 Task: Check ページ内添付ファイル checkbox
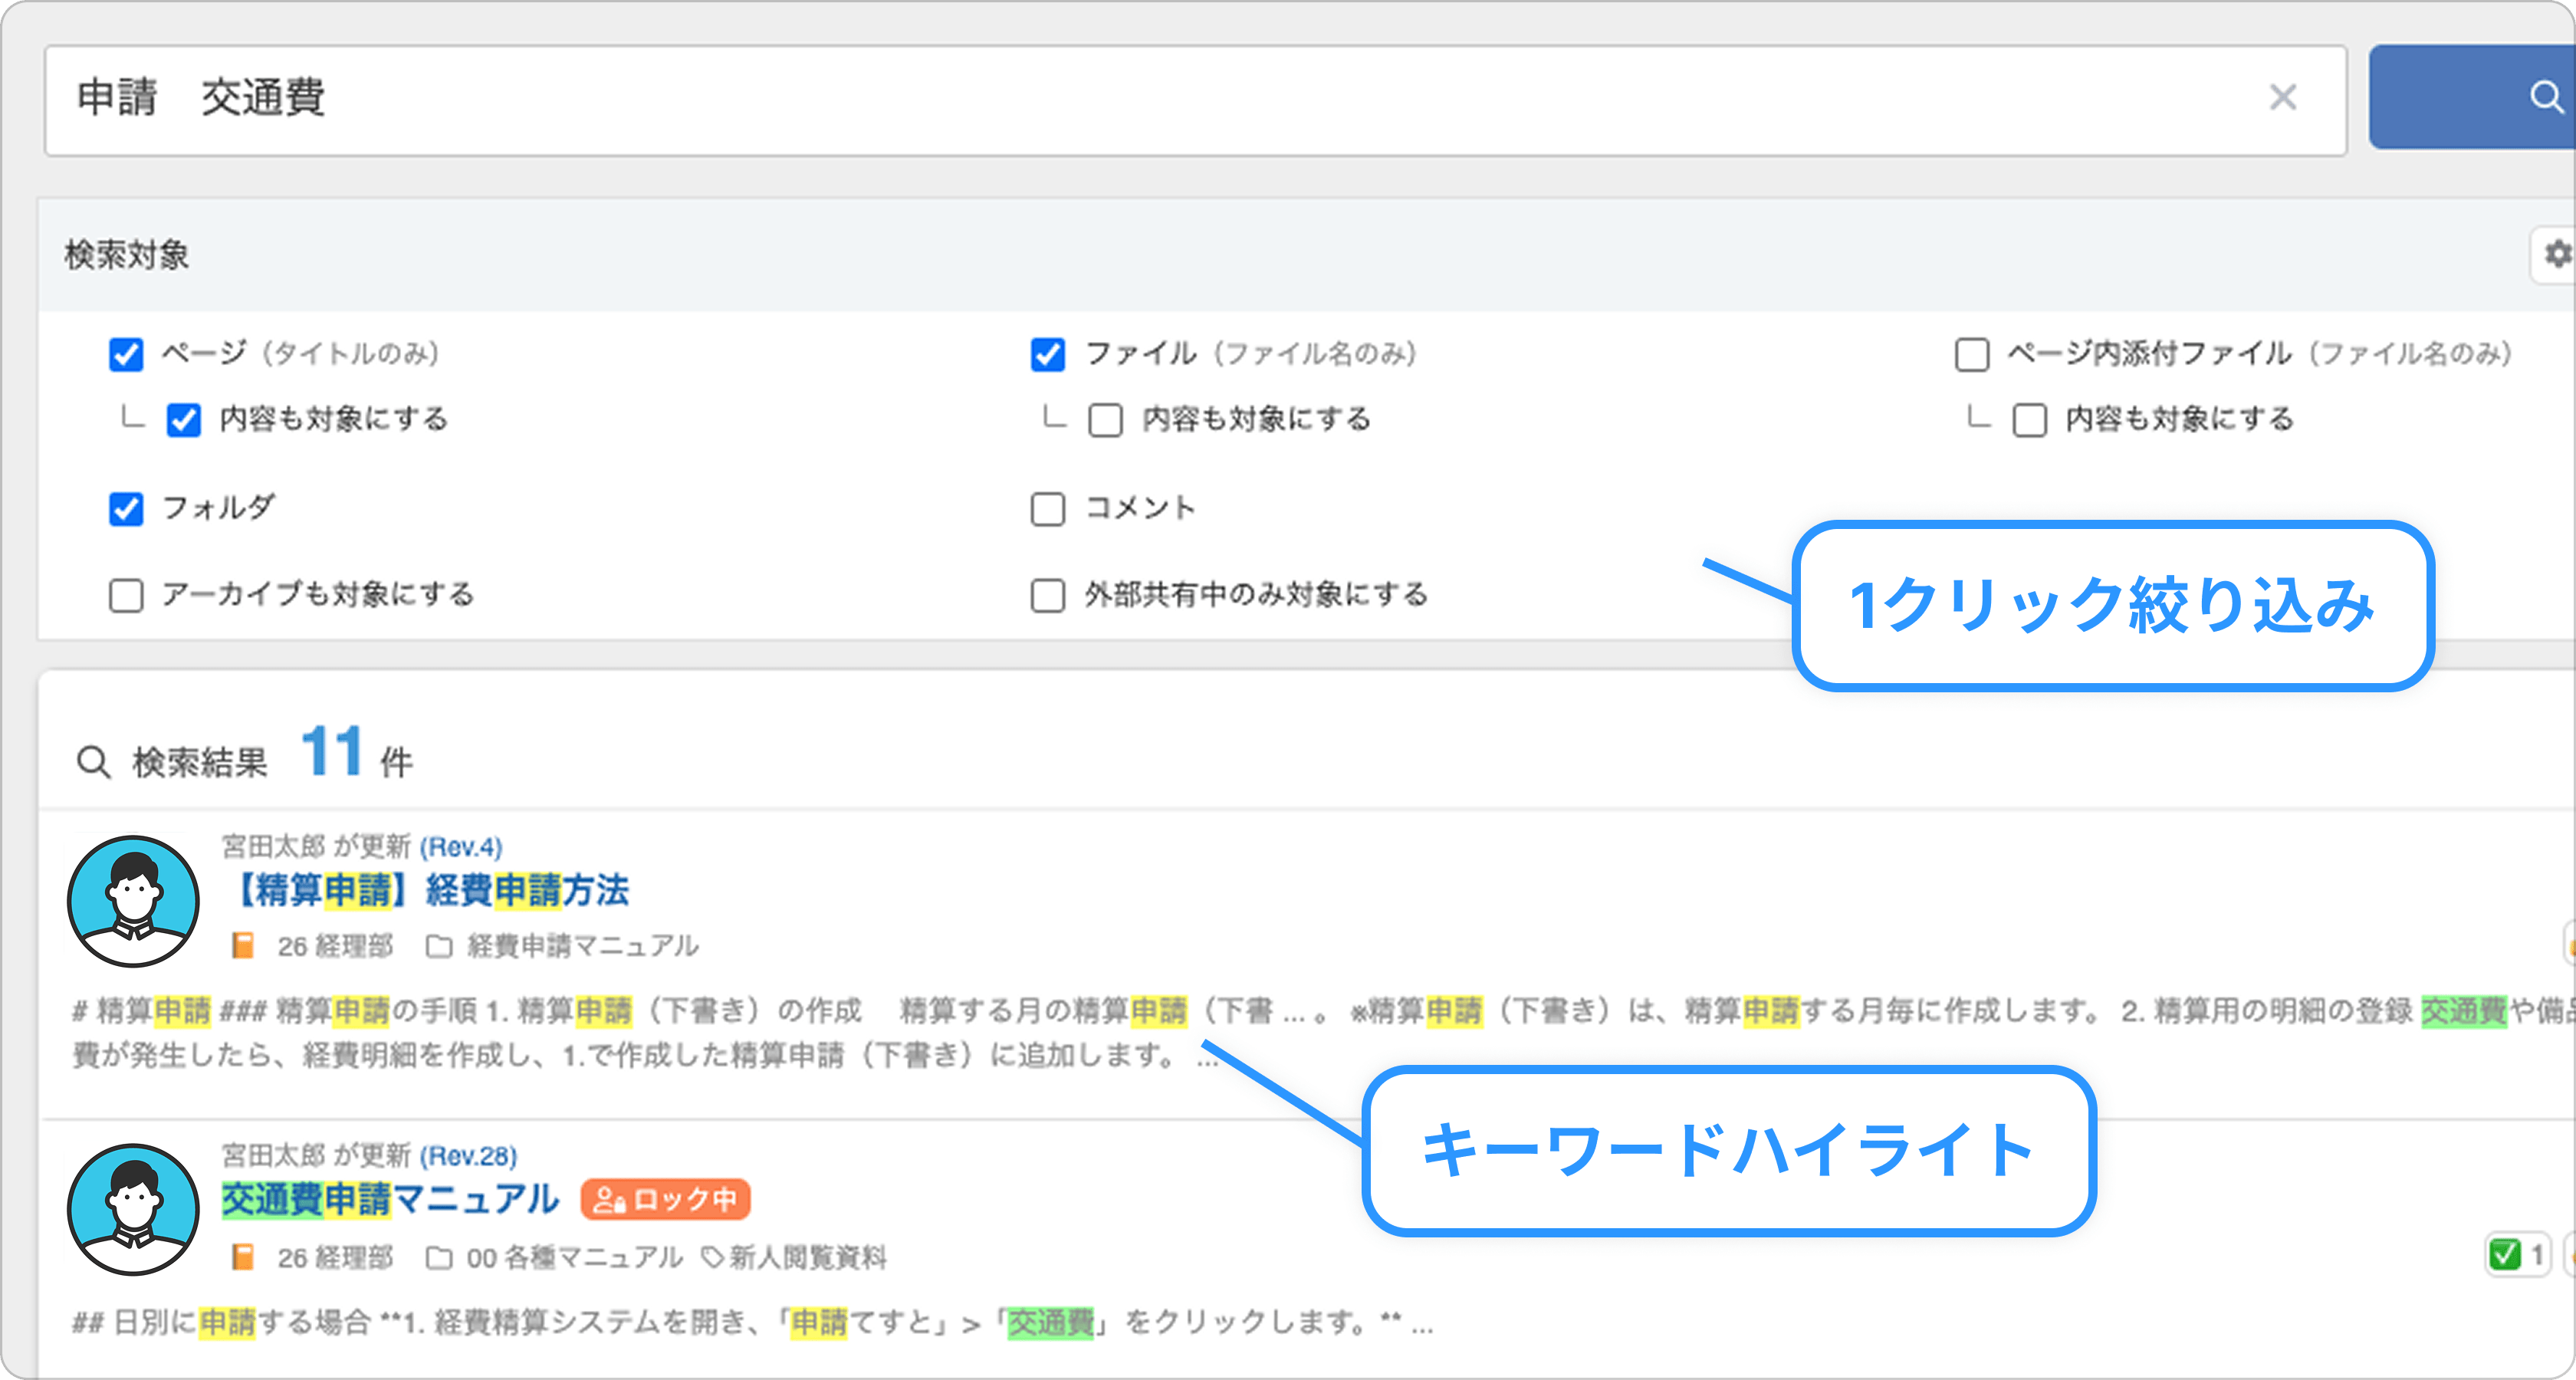pos(1971,354)
